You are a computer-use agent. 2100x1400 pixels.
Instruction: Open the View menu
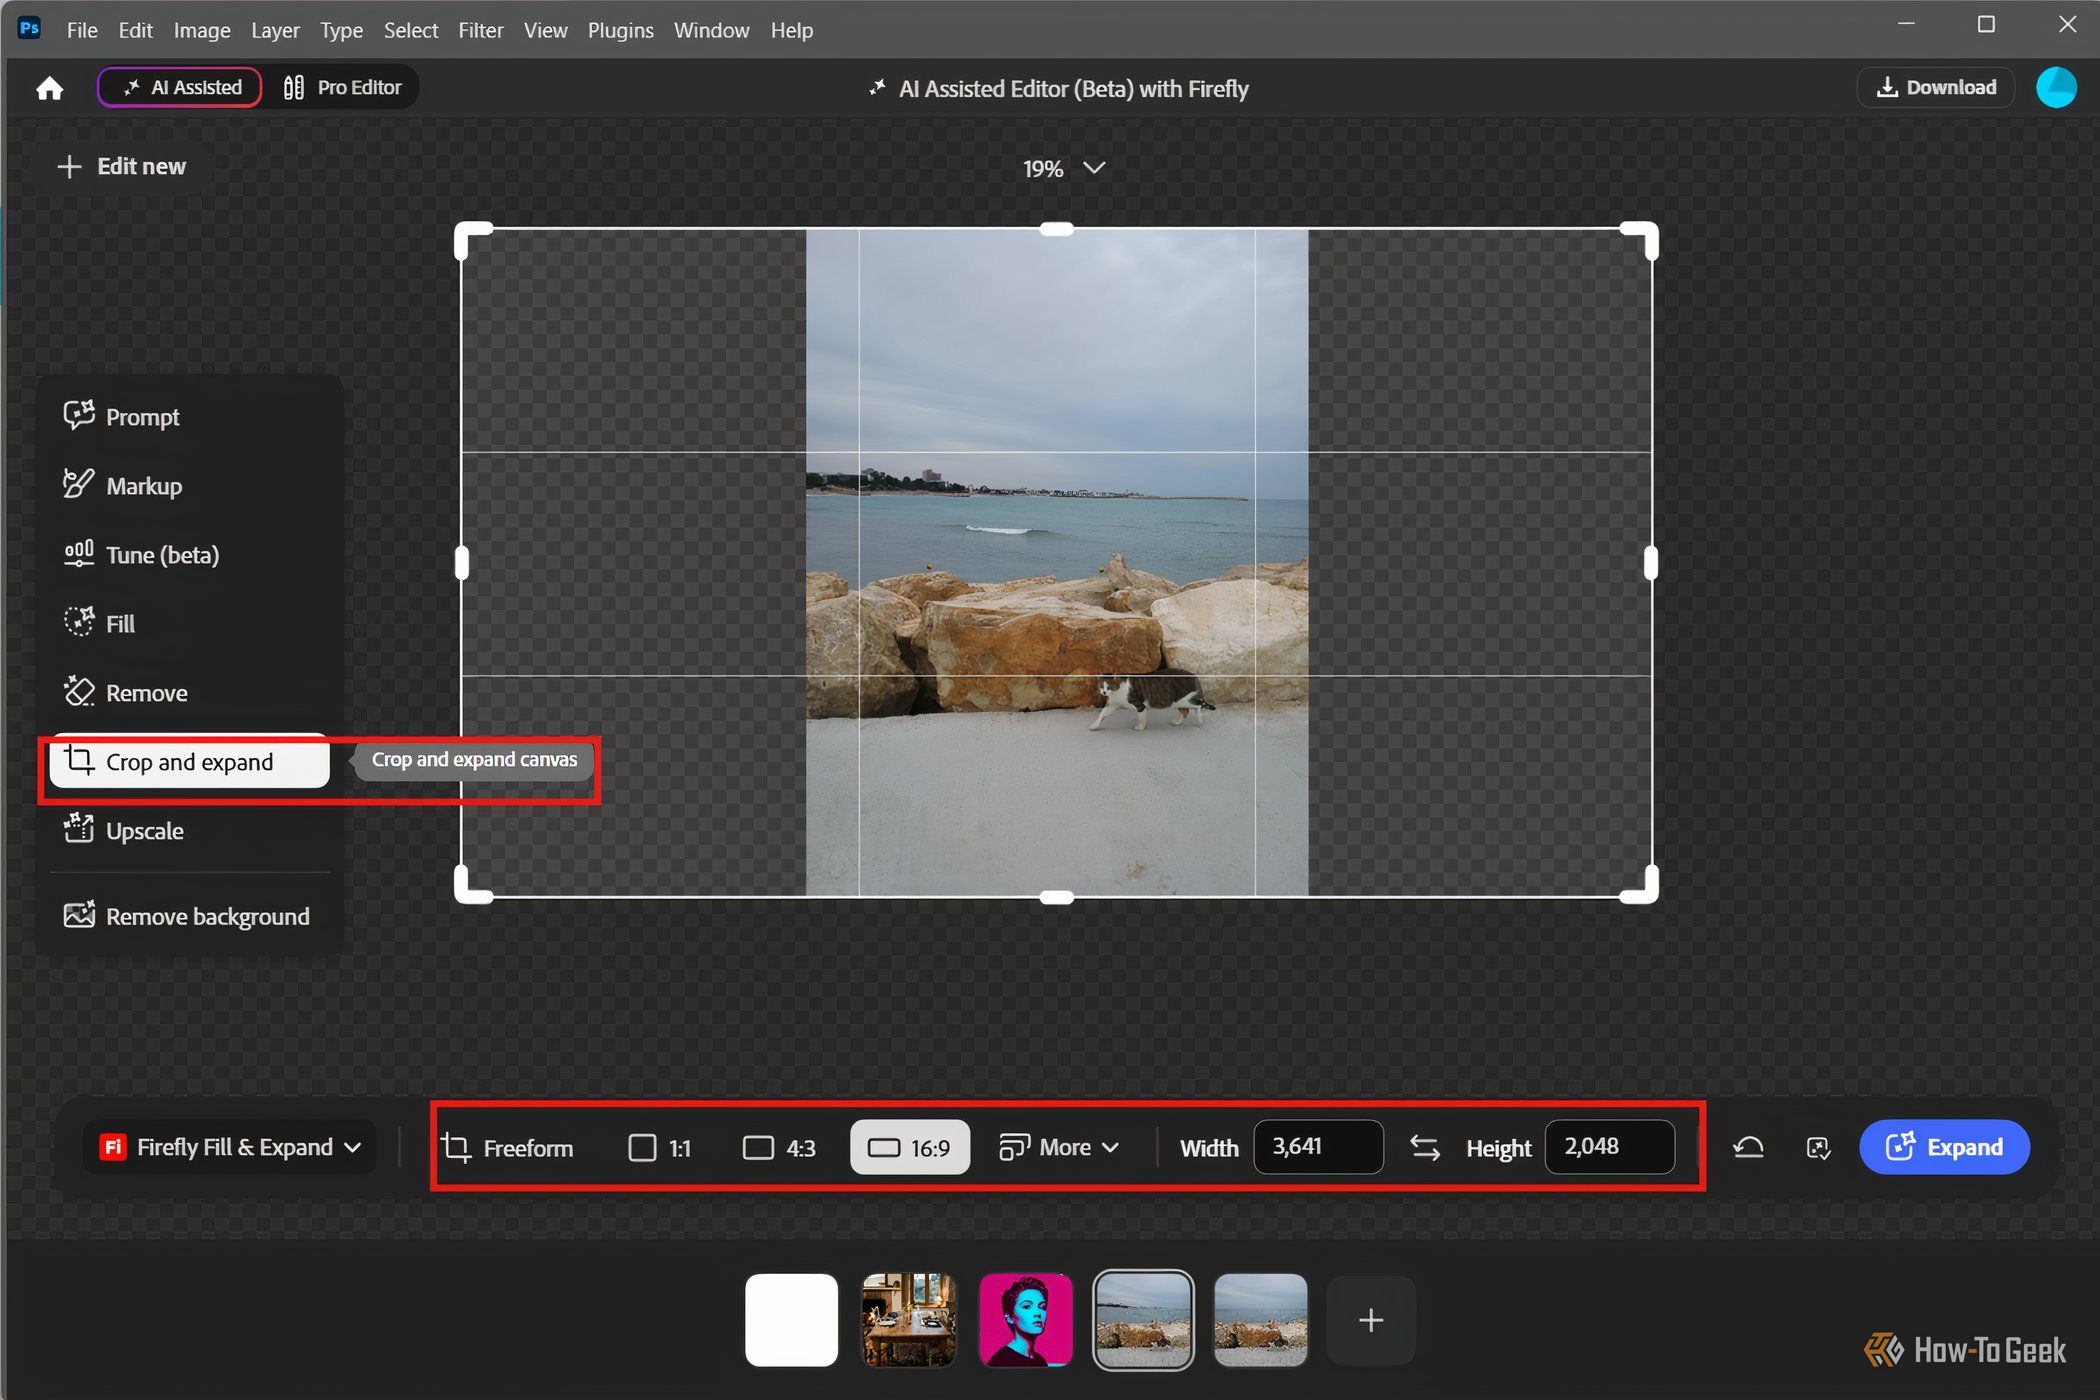point(545,30)
